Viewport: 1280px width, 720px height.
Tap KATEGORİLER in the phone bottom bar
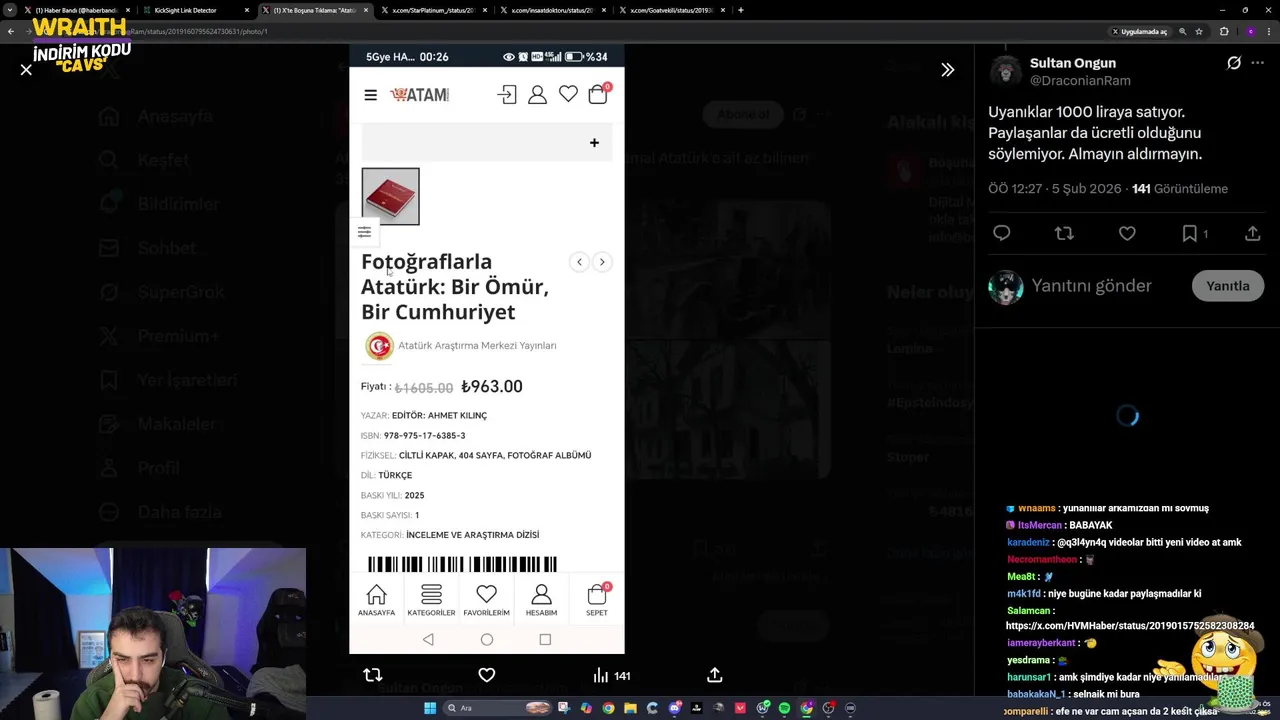click(x=431, y=600)
